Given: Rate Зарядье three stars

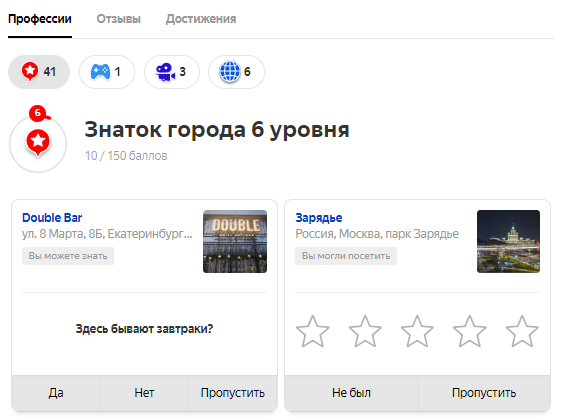Looking at the screenshot, I should (417, 331).
